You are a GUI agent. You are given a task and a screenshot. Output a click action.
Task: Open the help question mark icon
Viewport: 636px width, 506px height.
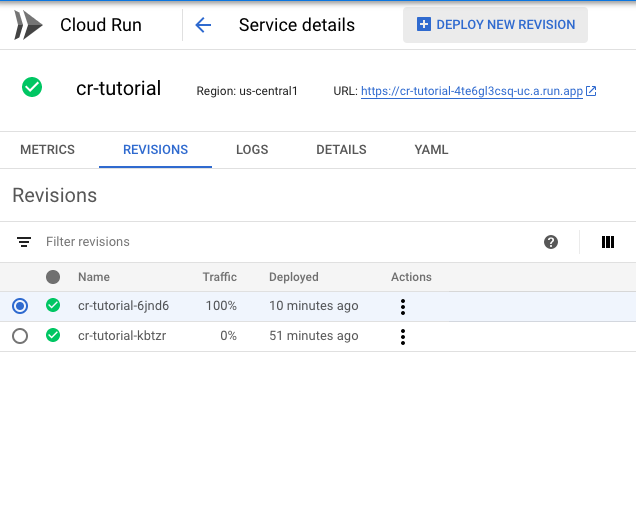click(551, 242)
